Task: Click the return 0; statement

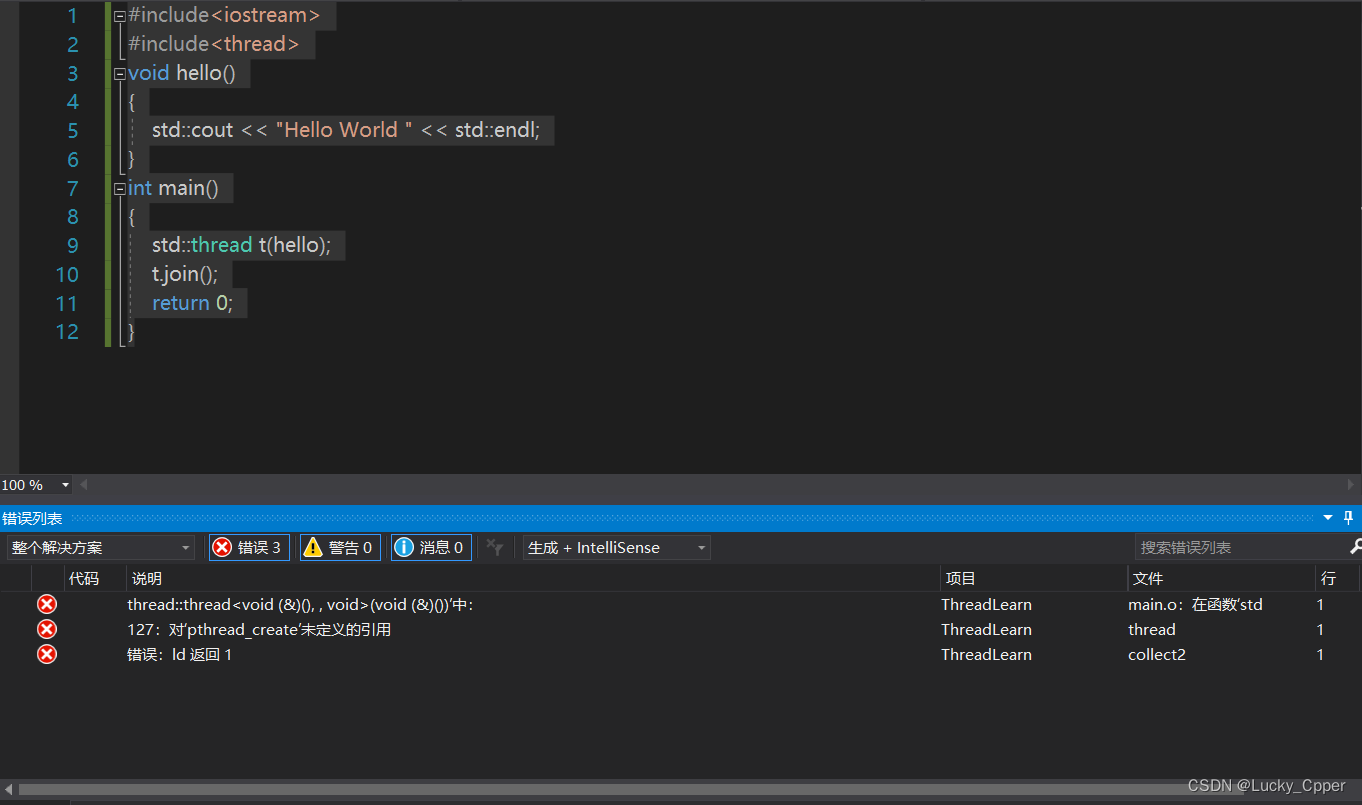Action: click(x=192, y=303)
